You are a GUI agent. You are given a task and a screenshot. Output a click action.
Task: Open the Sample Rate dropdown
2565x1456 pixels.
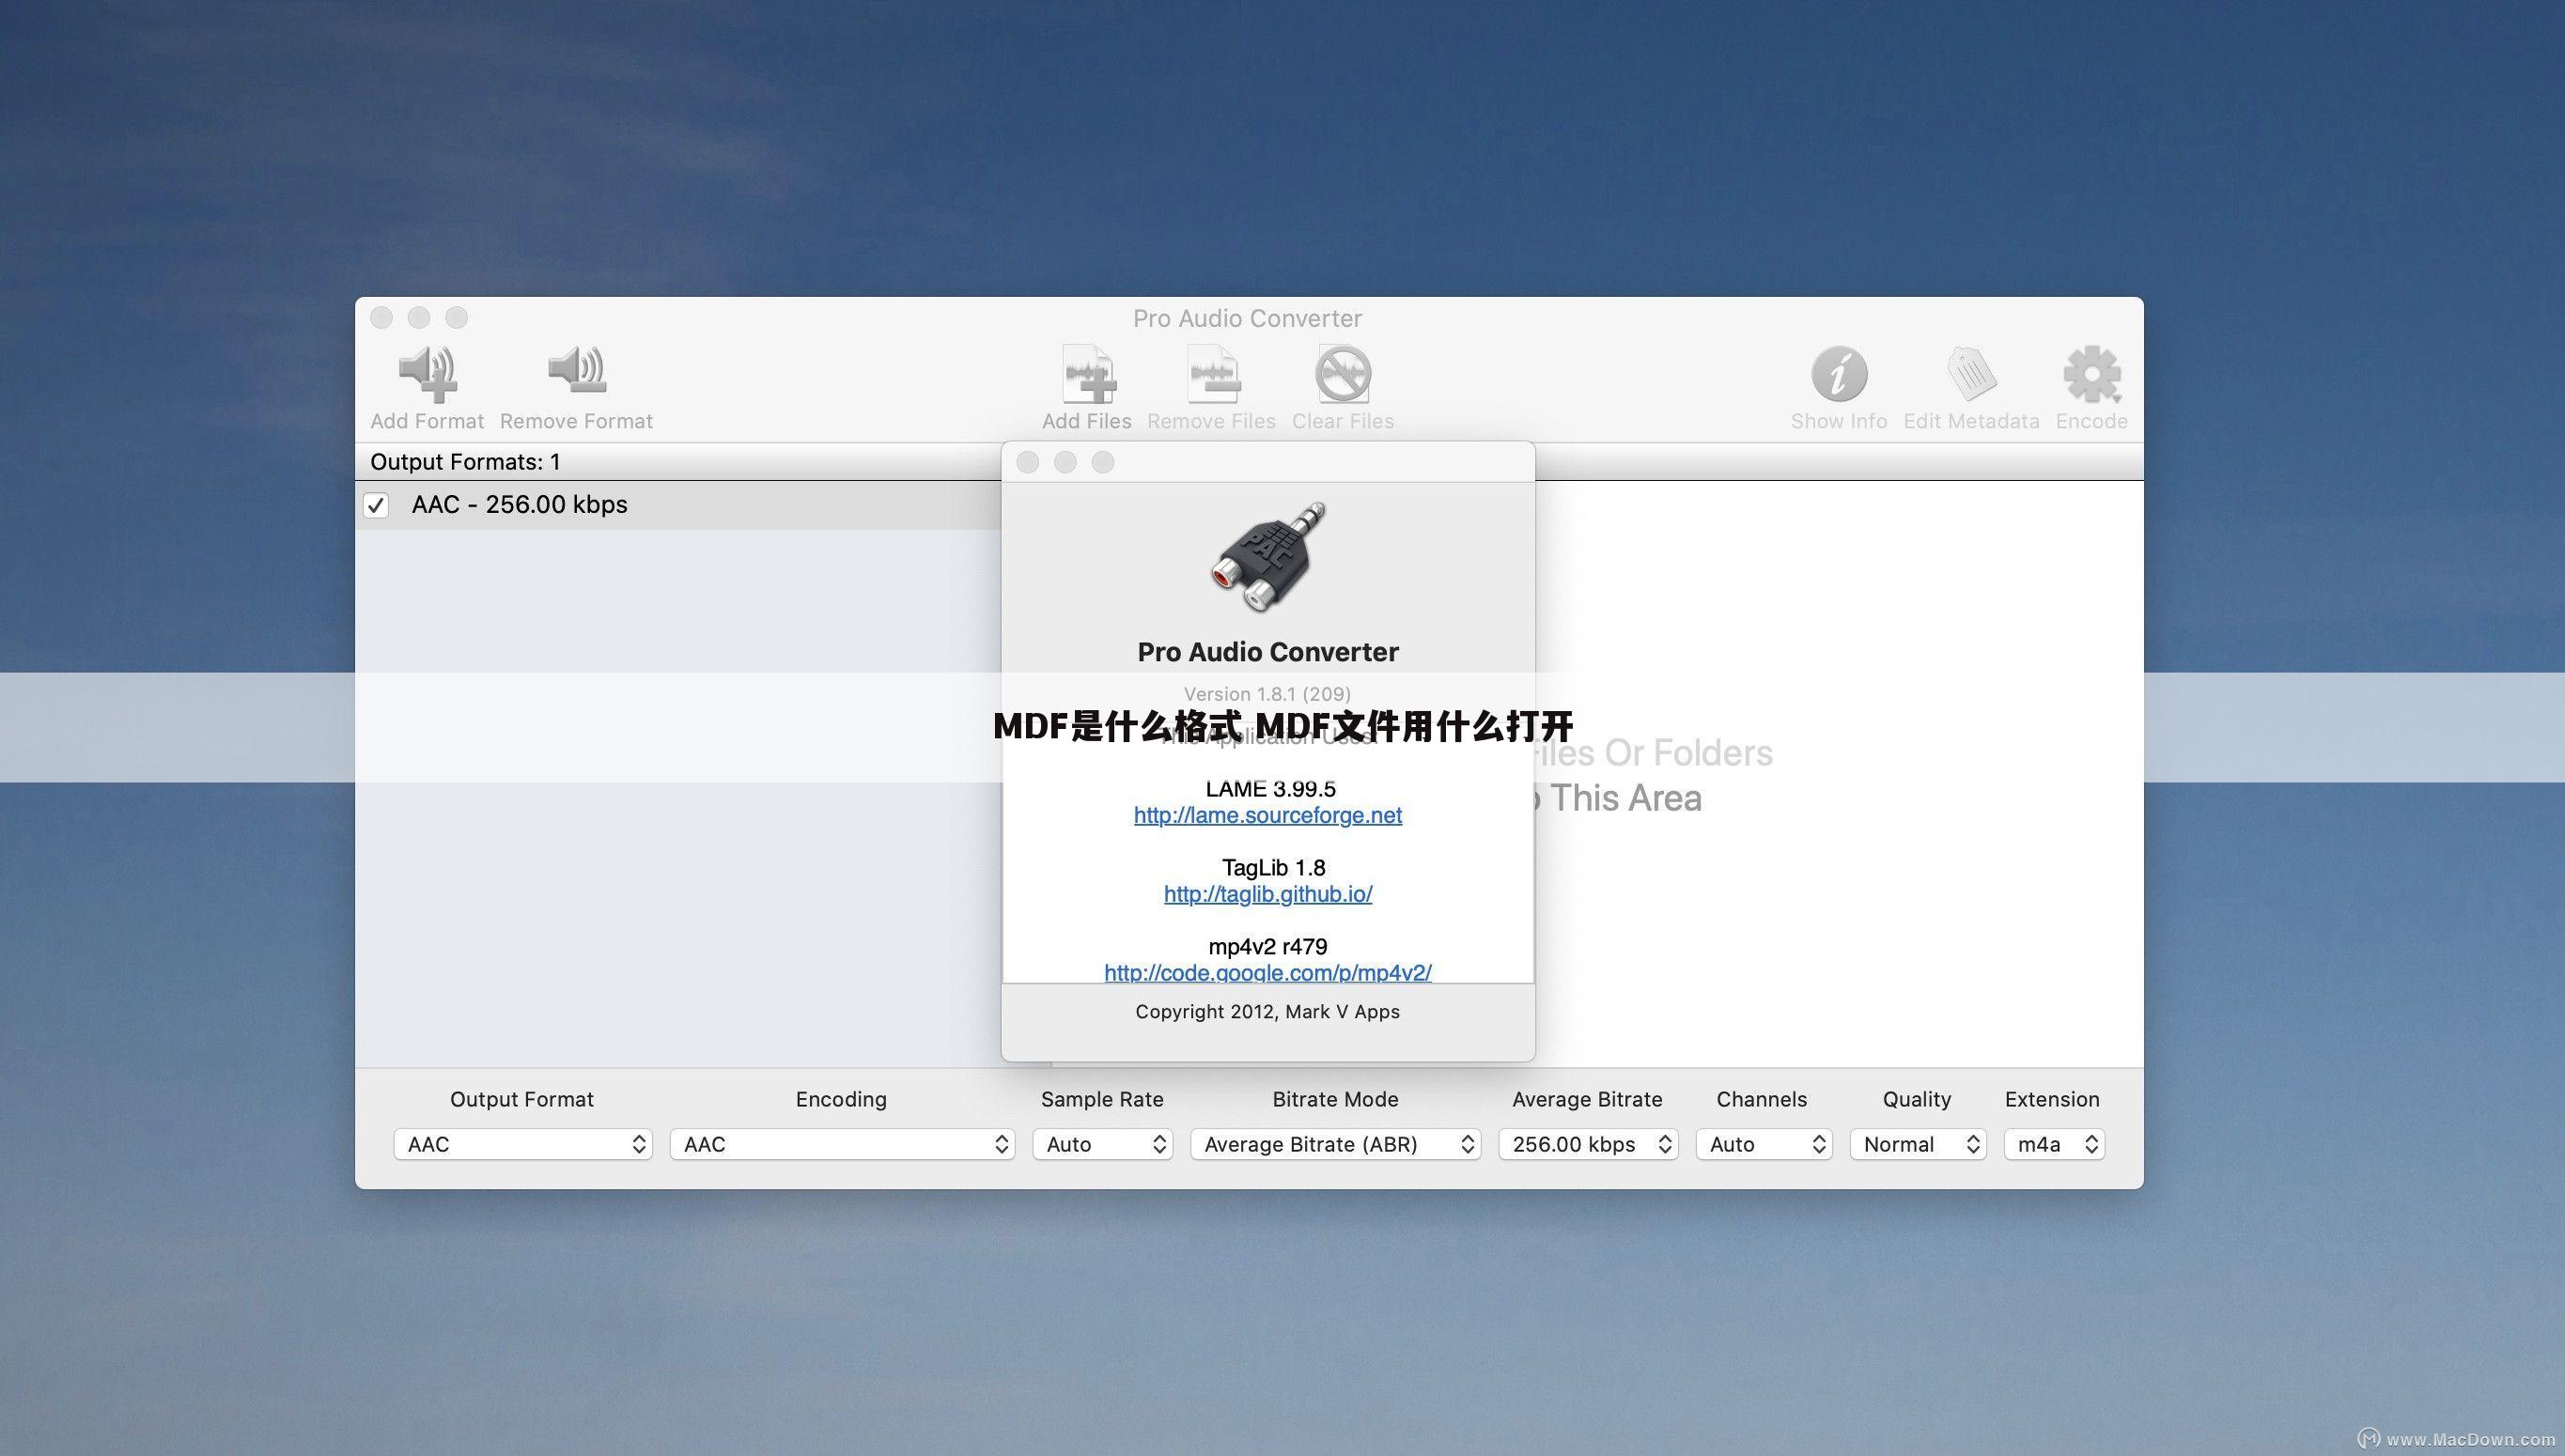(1103, 1144)
